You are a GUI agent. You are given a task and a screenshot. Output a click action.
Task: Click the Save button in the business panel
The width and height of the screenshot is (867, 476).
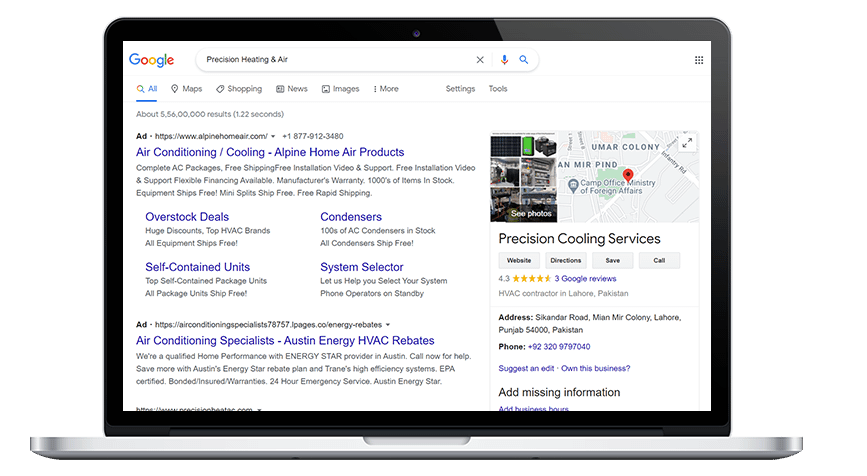tap(613, 260)
